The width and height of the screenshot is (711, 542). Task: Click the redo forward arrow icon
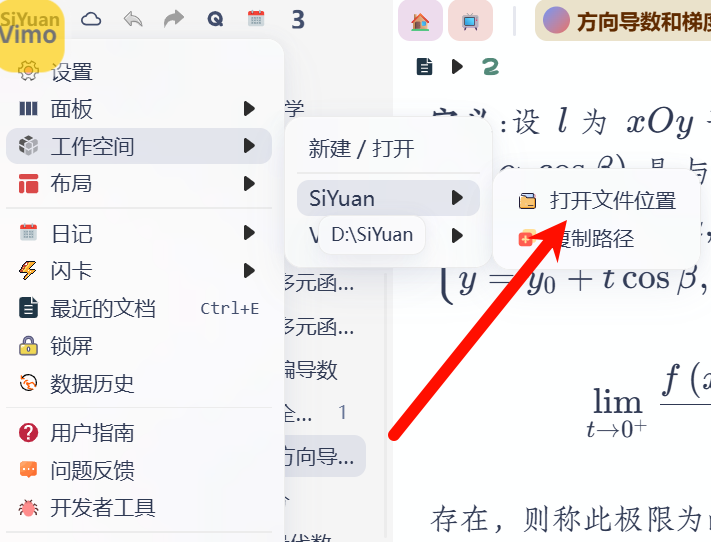tap(174, 20)
